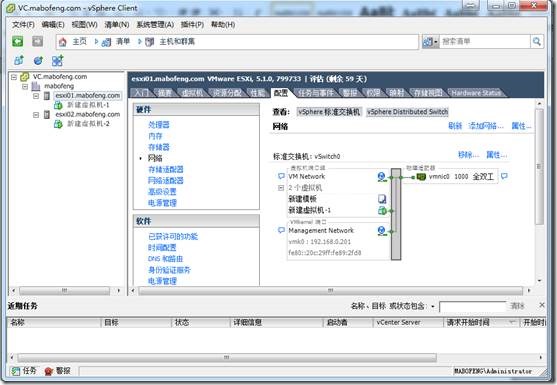Click the inventory (清单) icon in the breadcrumb
This screenshot has height=385, width=557.
pos(106,42)
